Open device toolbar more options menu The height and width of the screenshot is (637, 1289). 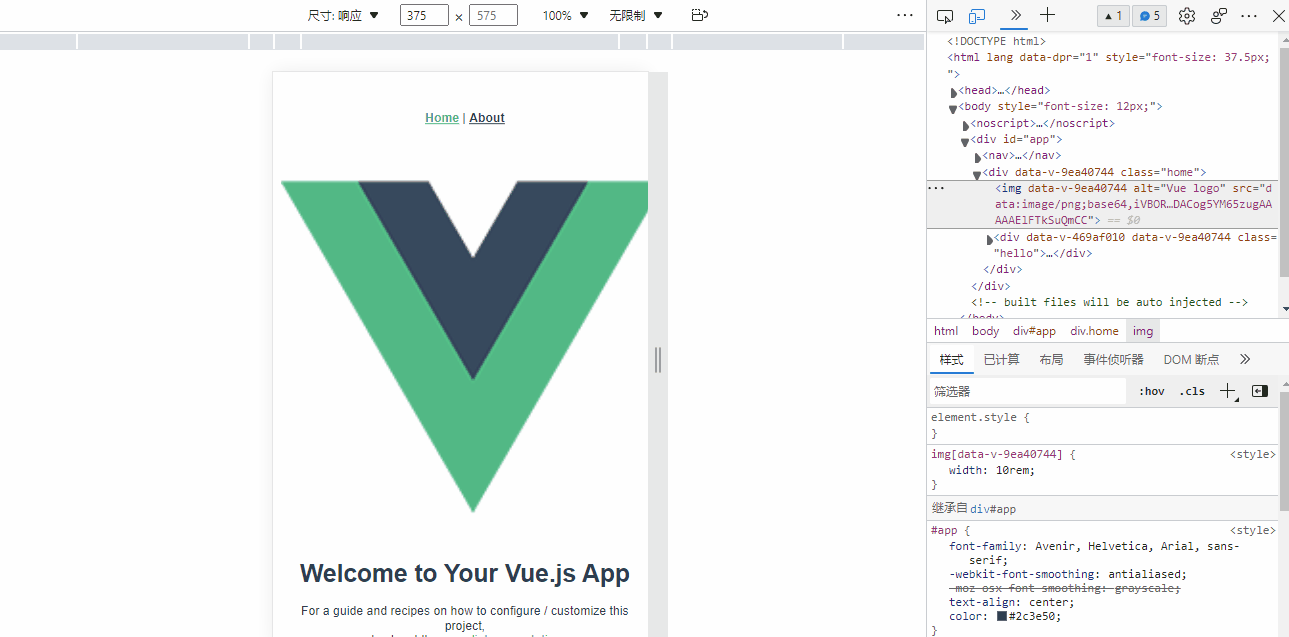905,15
